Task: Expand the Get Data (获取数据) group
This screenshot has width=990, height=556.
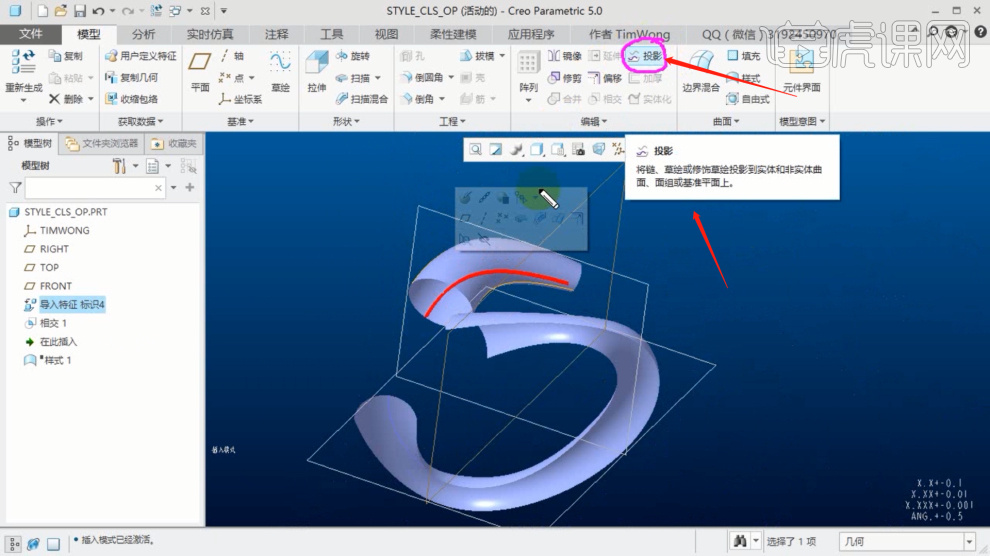Action: [141, 121]
